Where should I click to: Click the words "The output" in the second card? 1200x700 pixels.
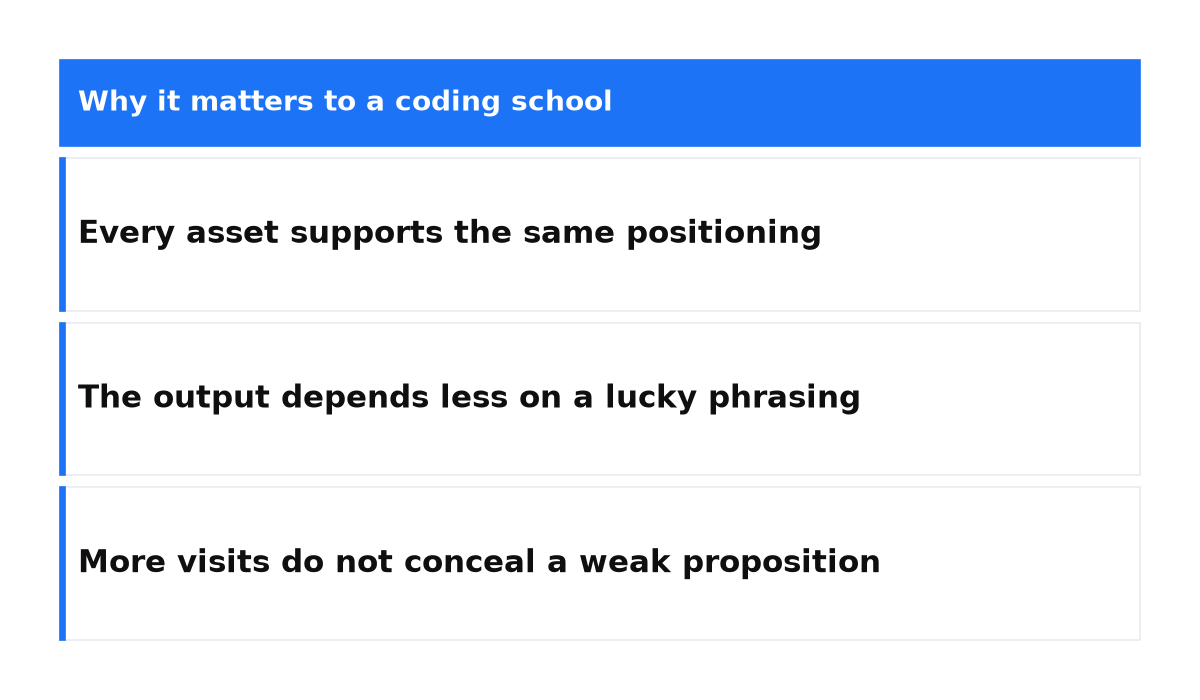175,398
